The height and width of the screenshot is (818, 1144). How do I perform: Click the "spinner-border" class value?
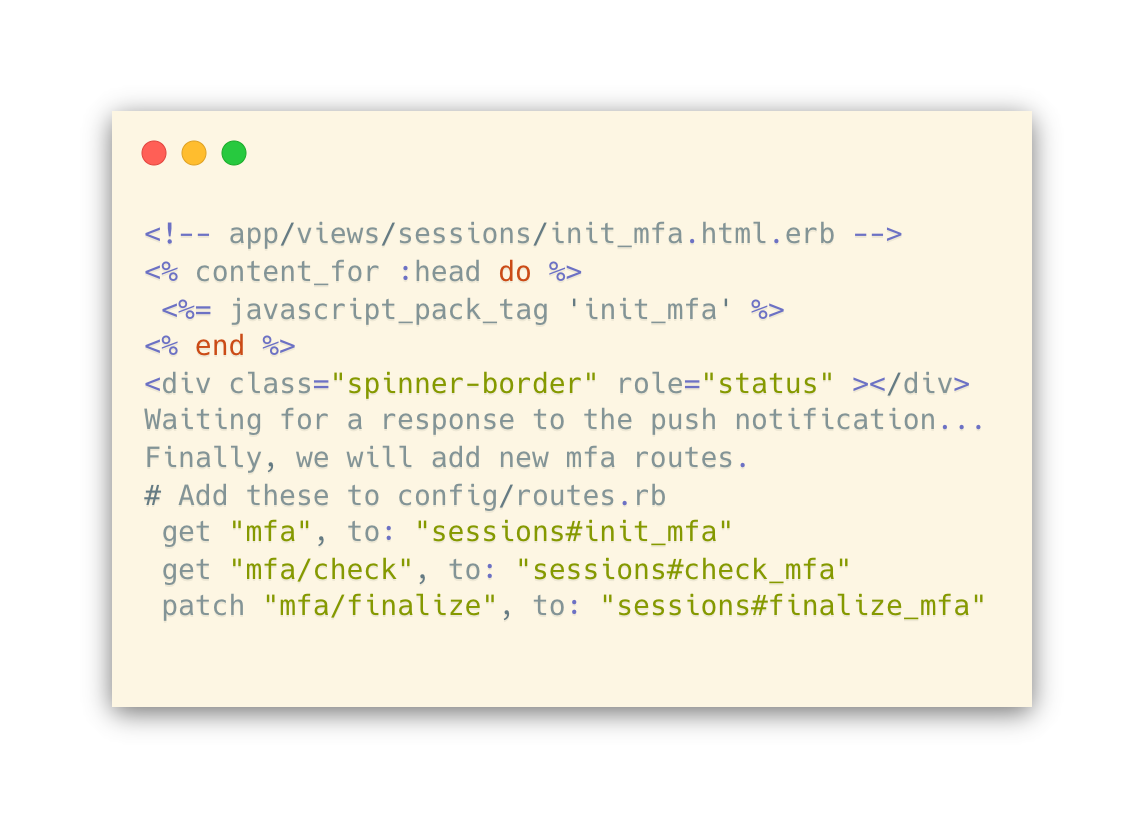point(464,384)
